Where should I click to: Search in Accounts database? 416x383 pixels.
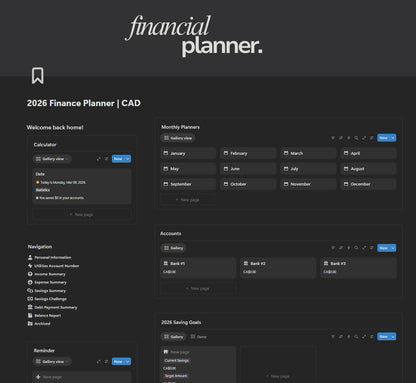pos(356,248)
